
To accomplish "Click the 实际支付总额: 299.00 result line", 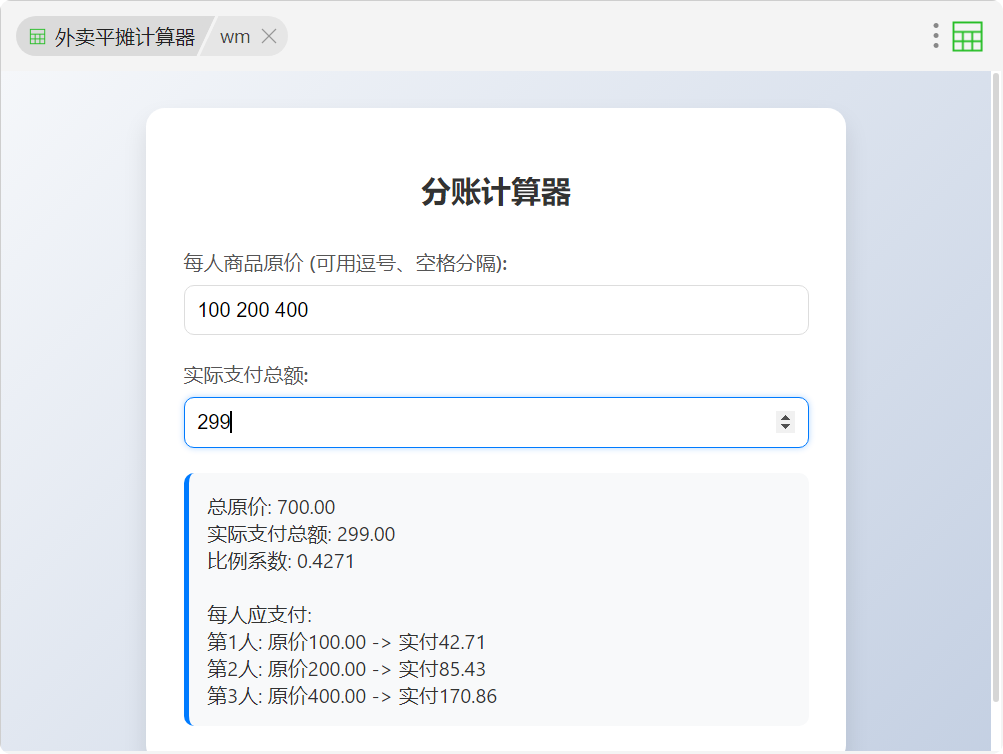I will [x=301, y=534].
